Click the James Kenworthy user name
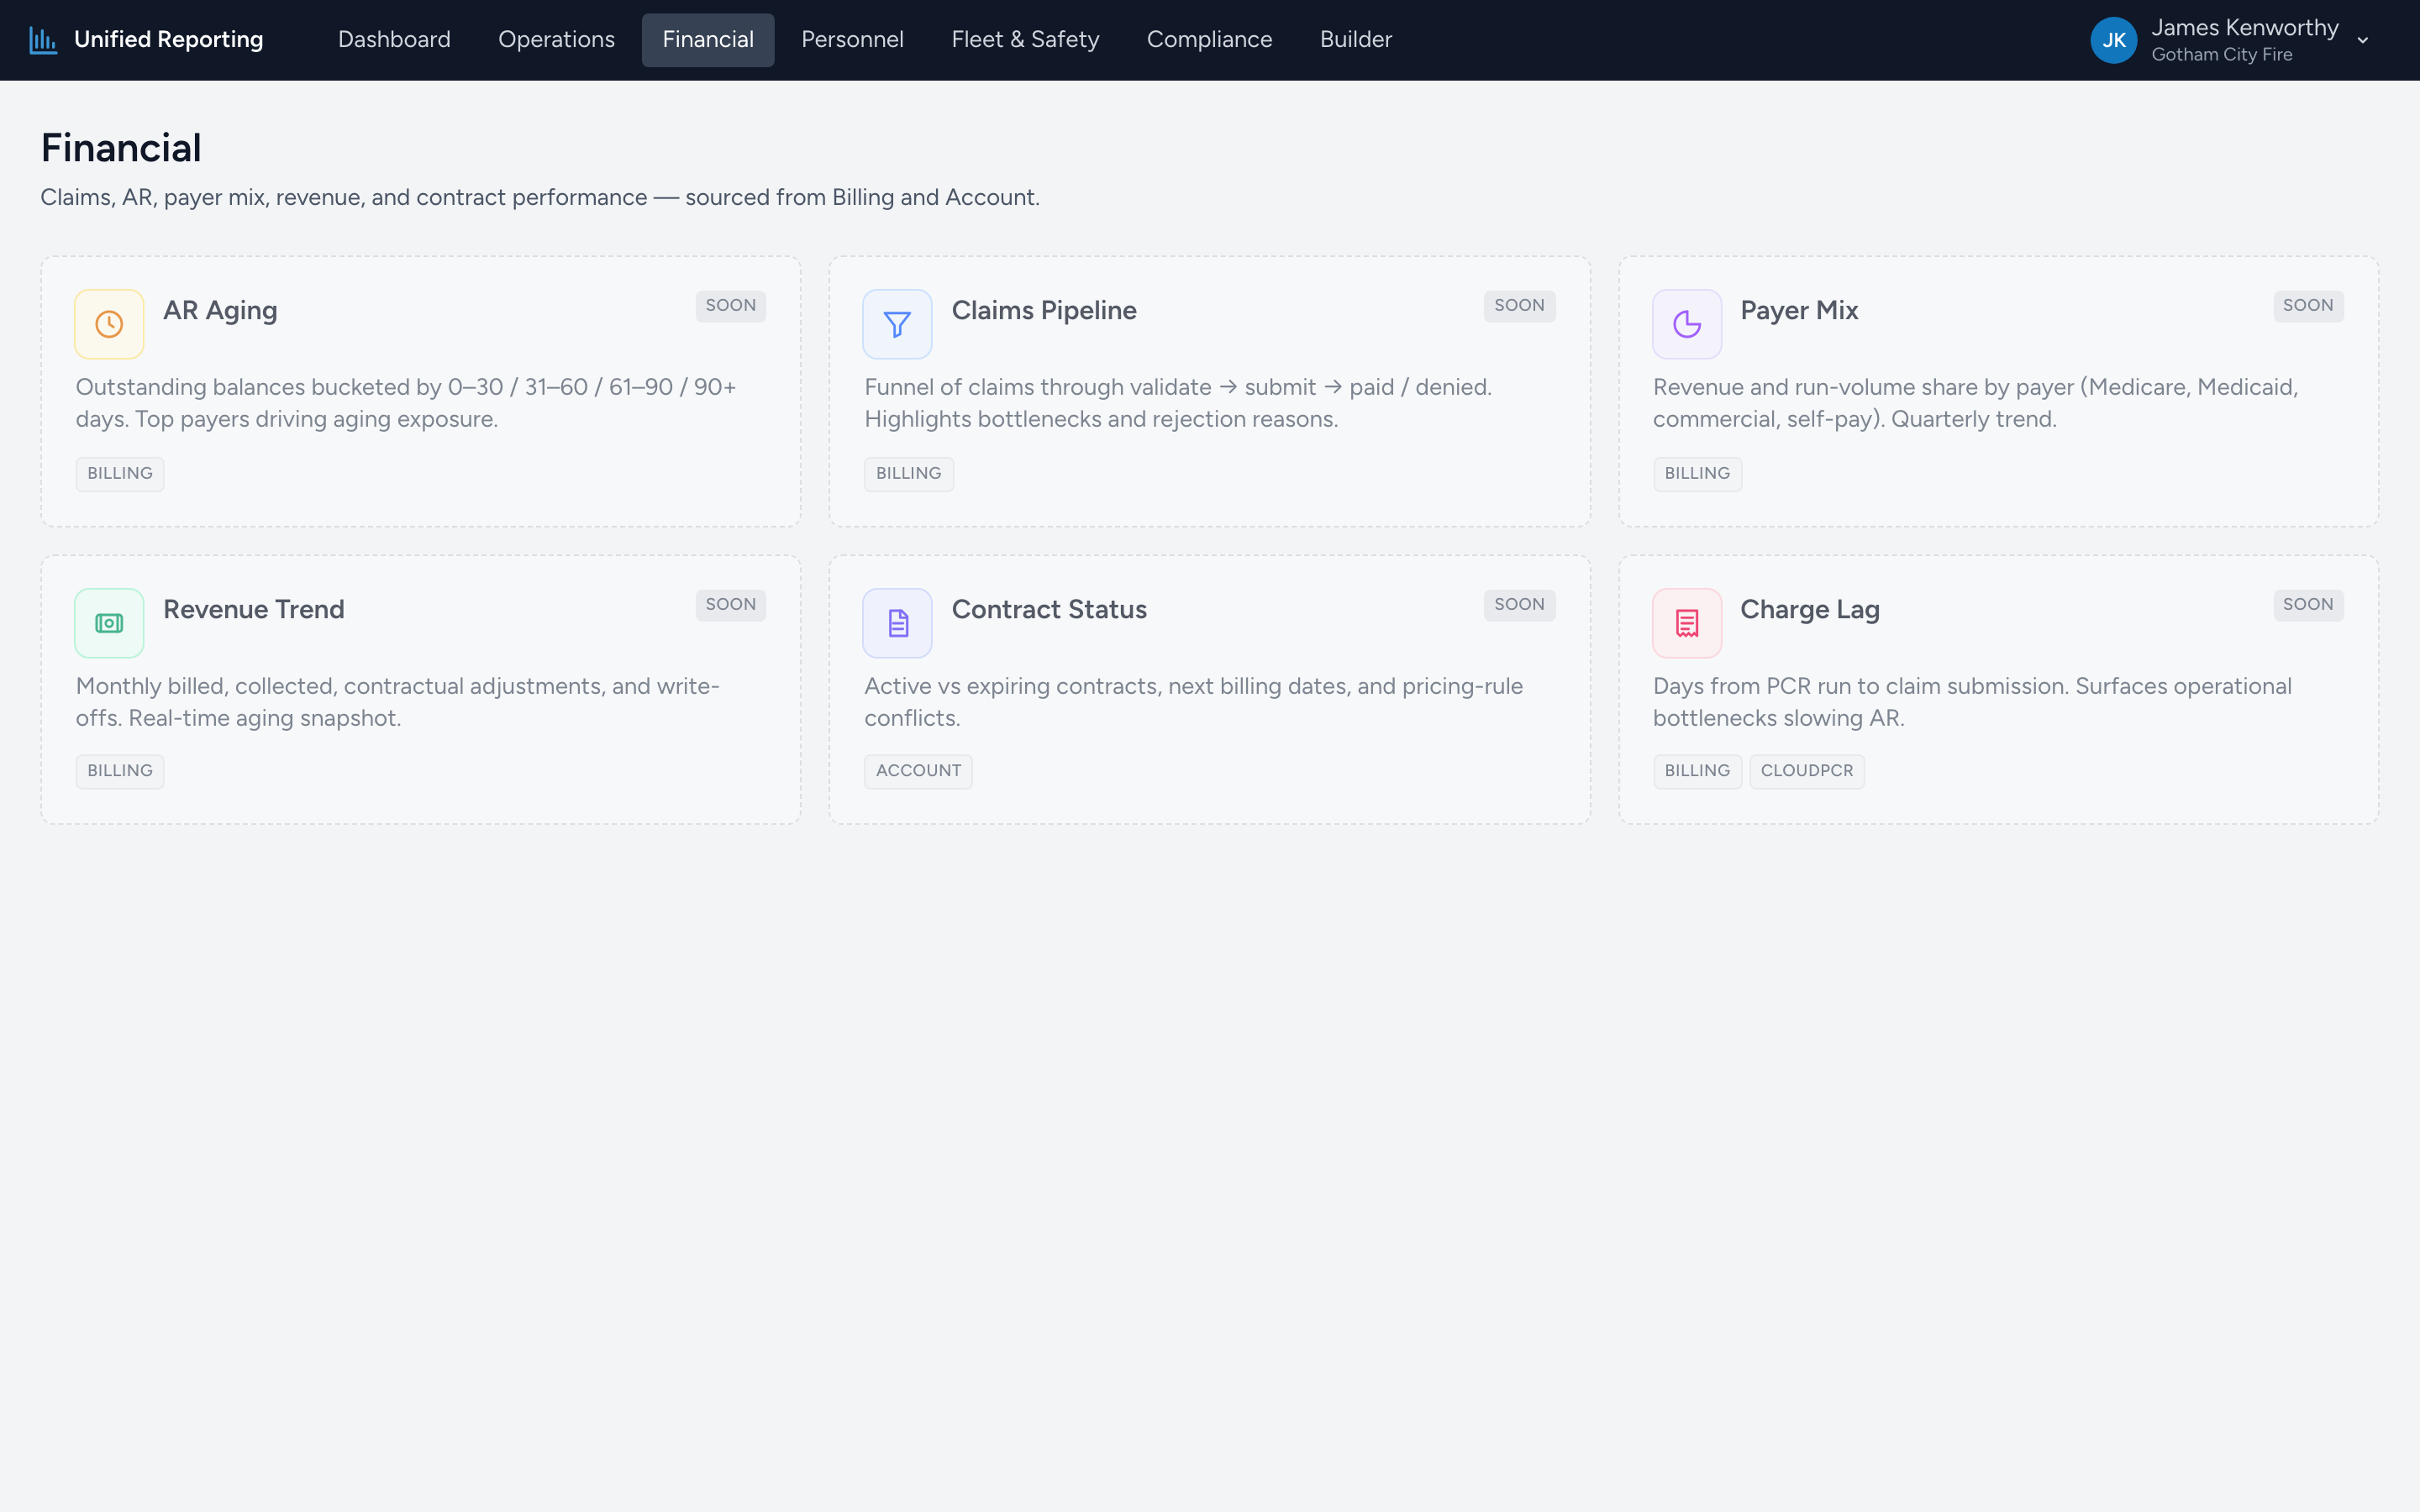The width and height of the screenshot is (2420, 1512). click(x=2244, y=28)
